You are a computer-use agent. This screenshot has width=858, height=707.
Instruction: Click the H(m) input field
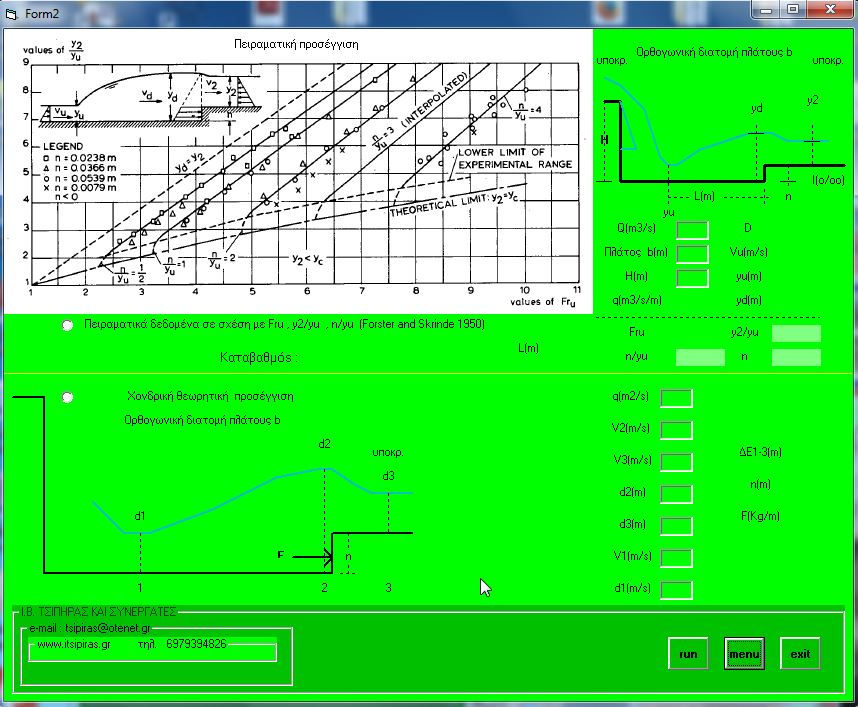point(692,278)
